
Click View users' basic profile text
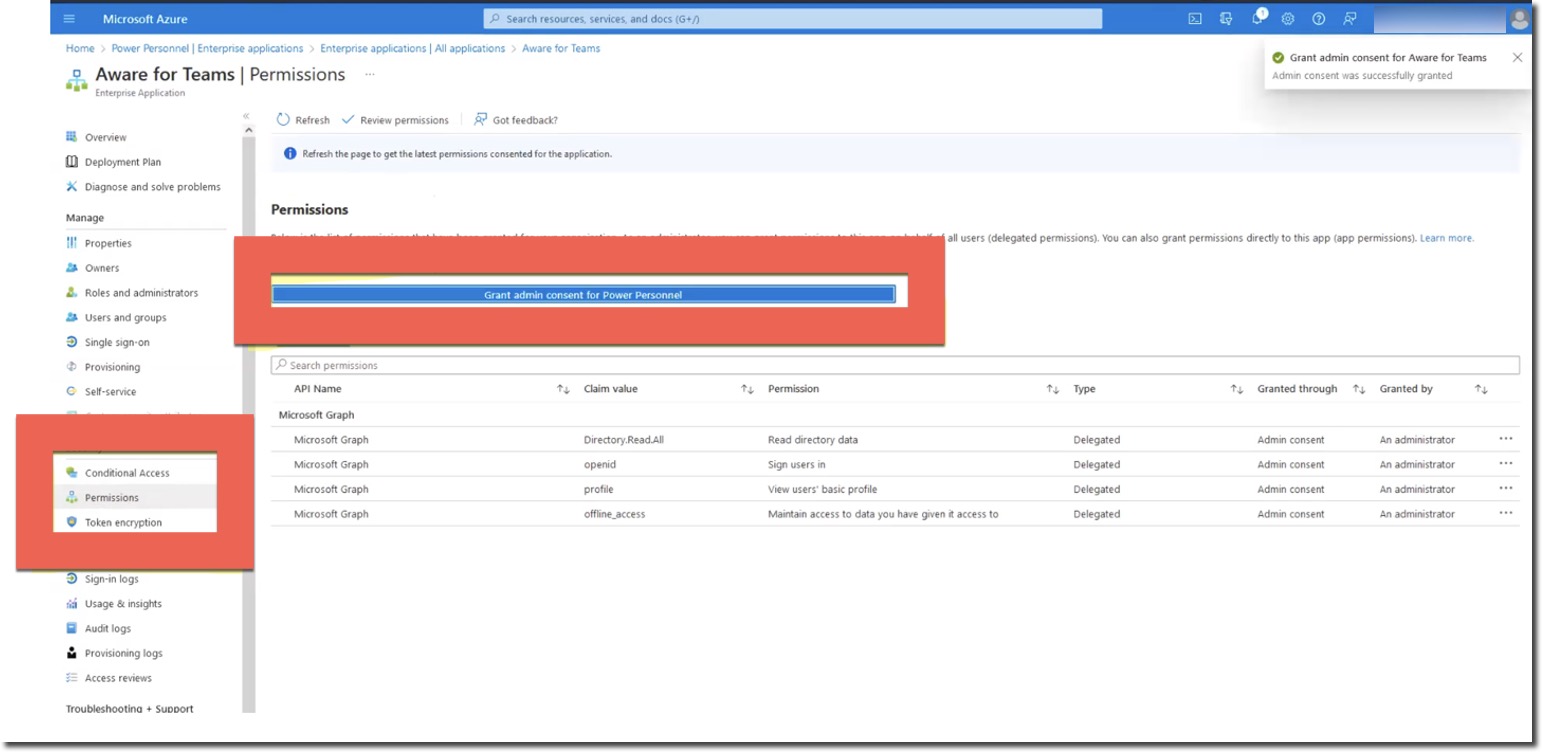pos(820,489)
